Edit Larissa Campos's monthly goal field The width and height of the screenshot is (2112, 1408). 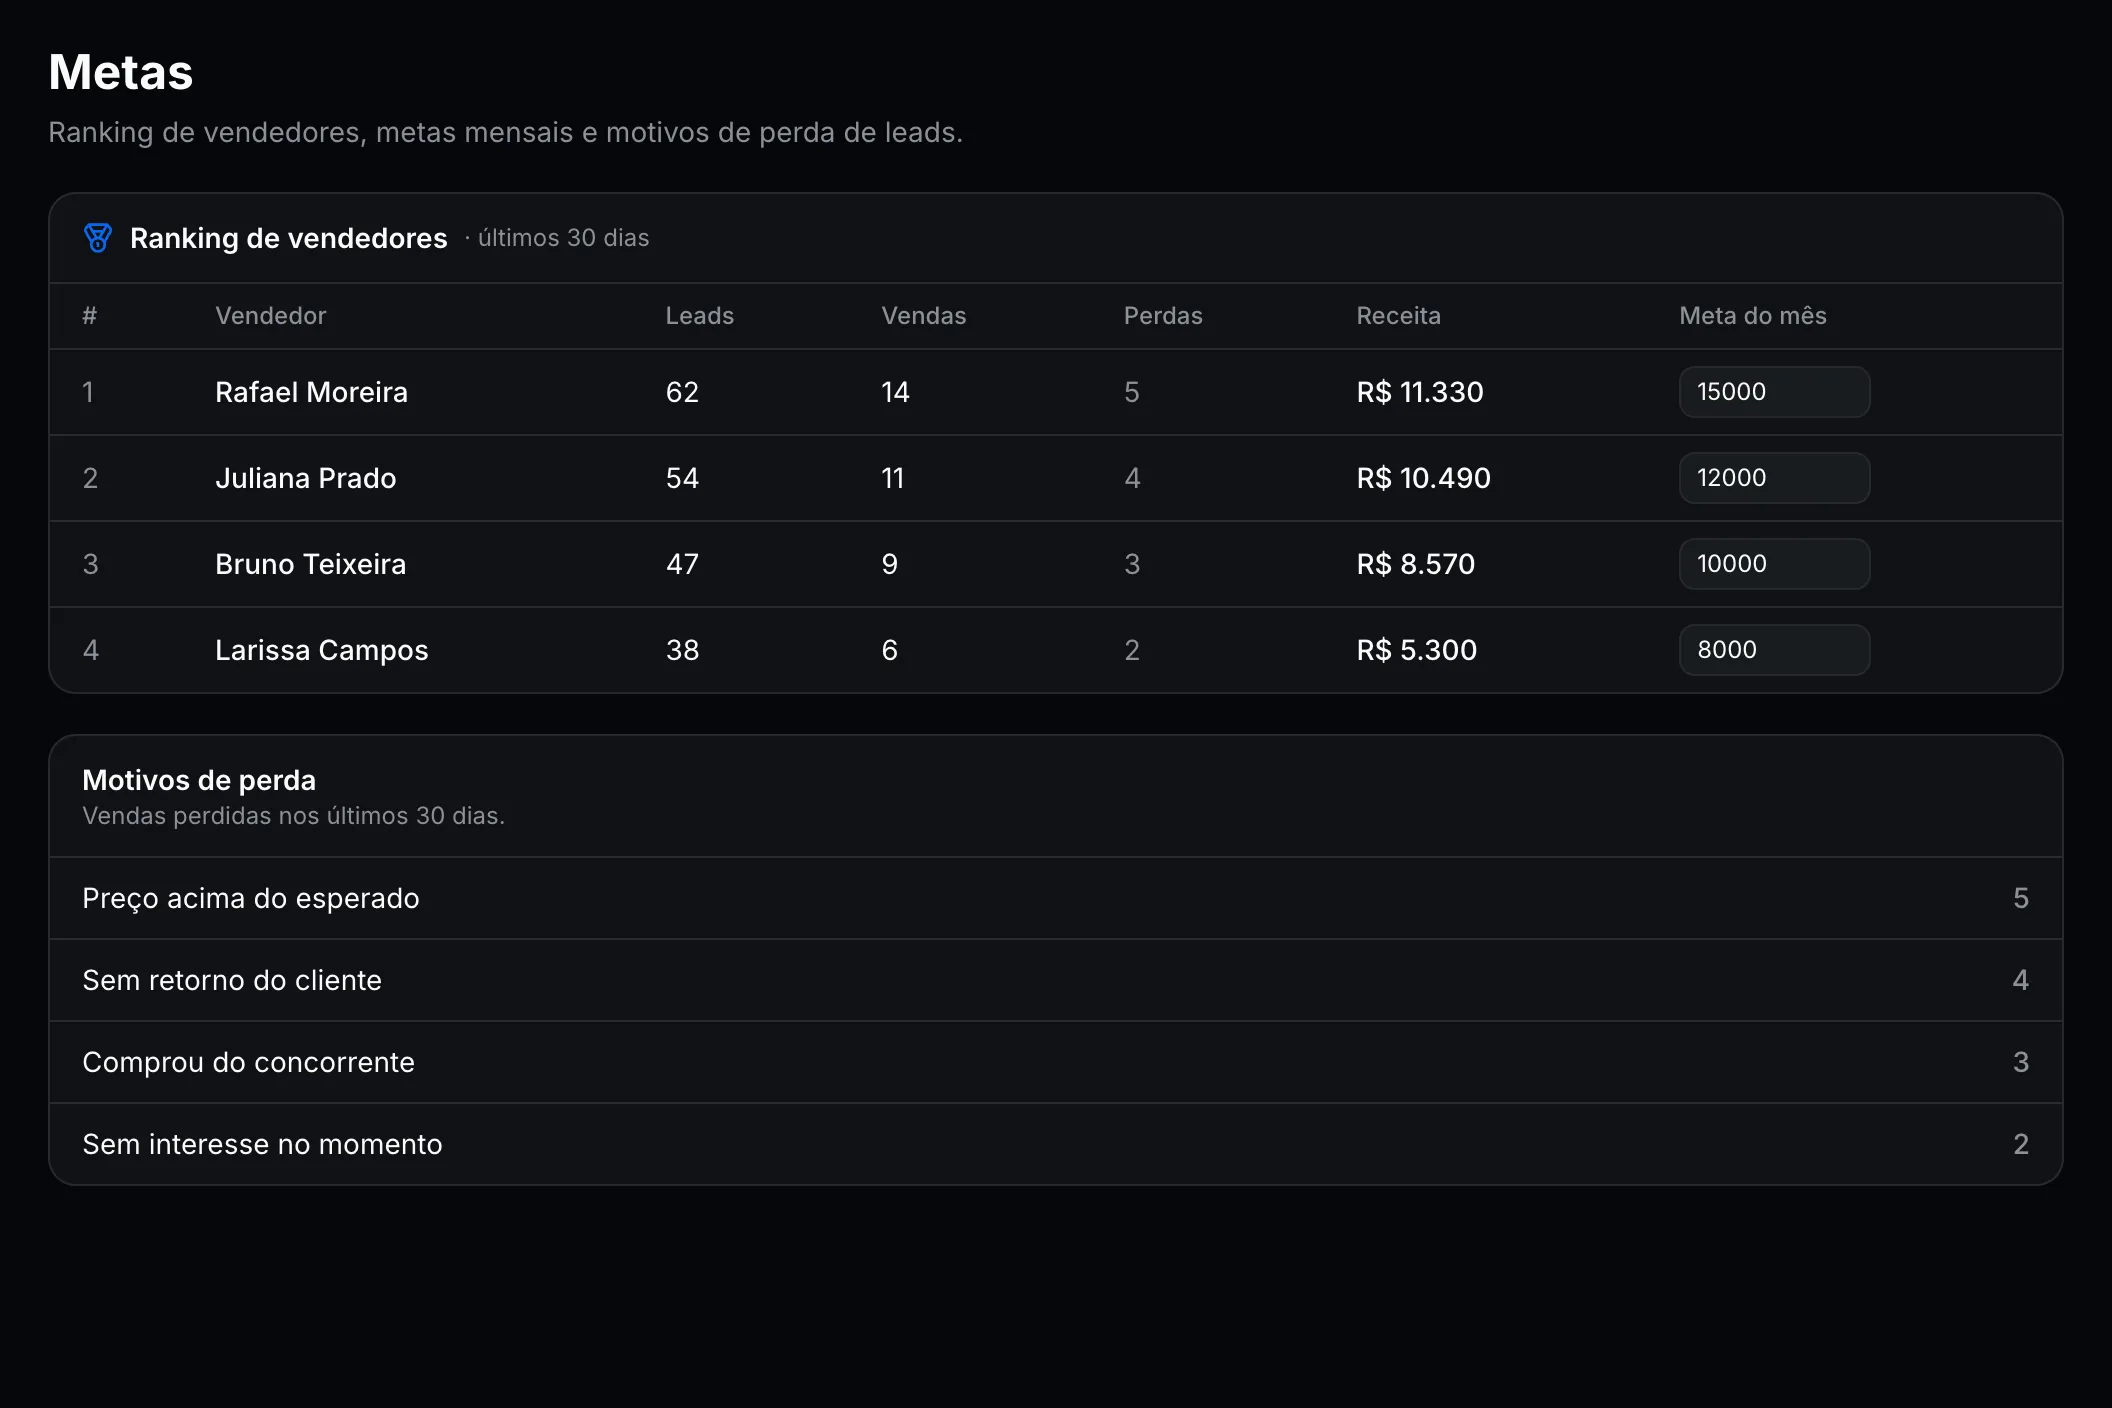tap(1774, 650)
